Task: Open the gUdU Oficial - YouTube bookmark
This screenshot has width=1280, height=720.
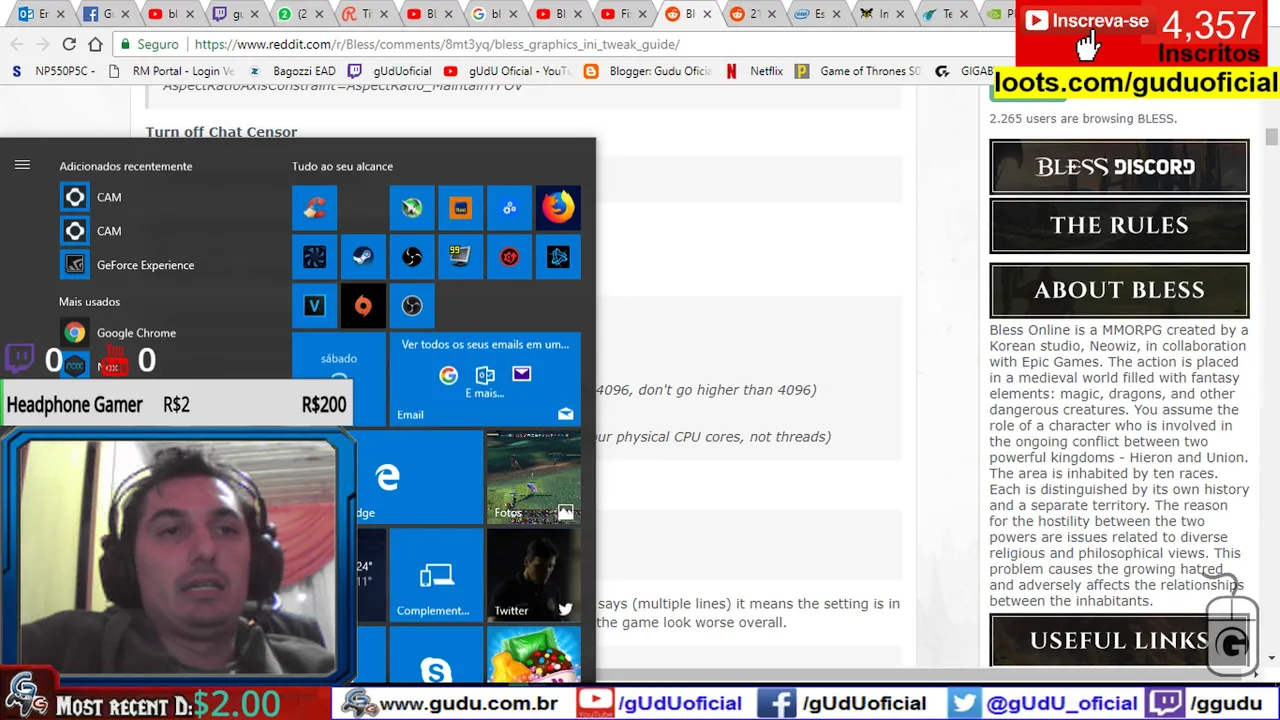Action: point(507,71)
